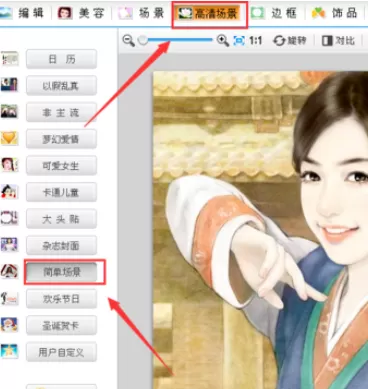Click the magazine icon beside 杂志封面
The image size is (368, 389).
tap(9, 245)
